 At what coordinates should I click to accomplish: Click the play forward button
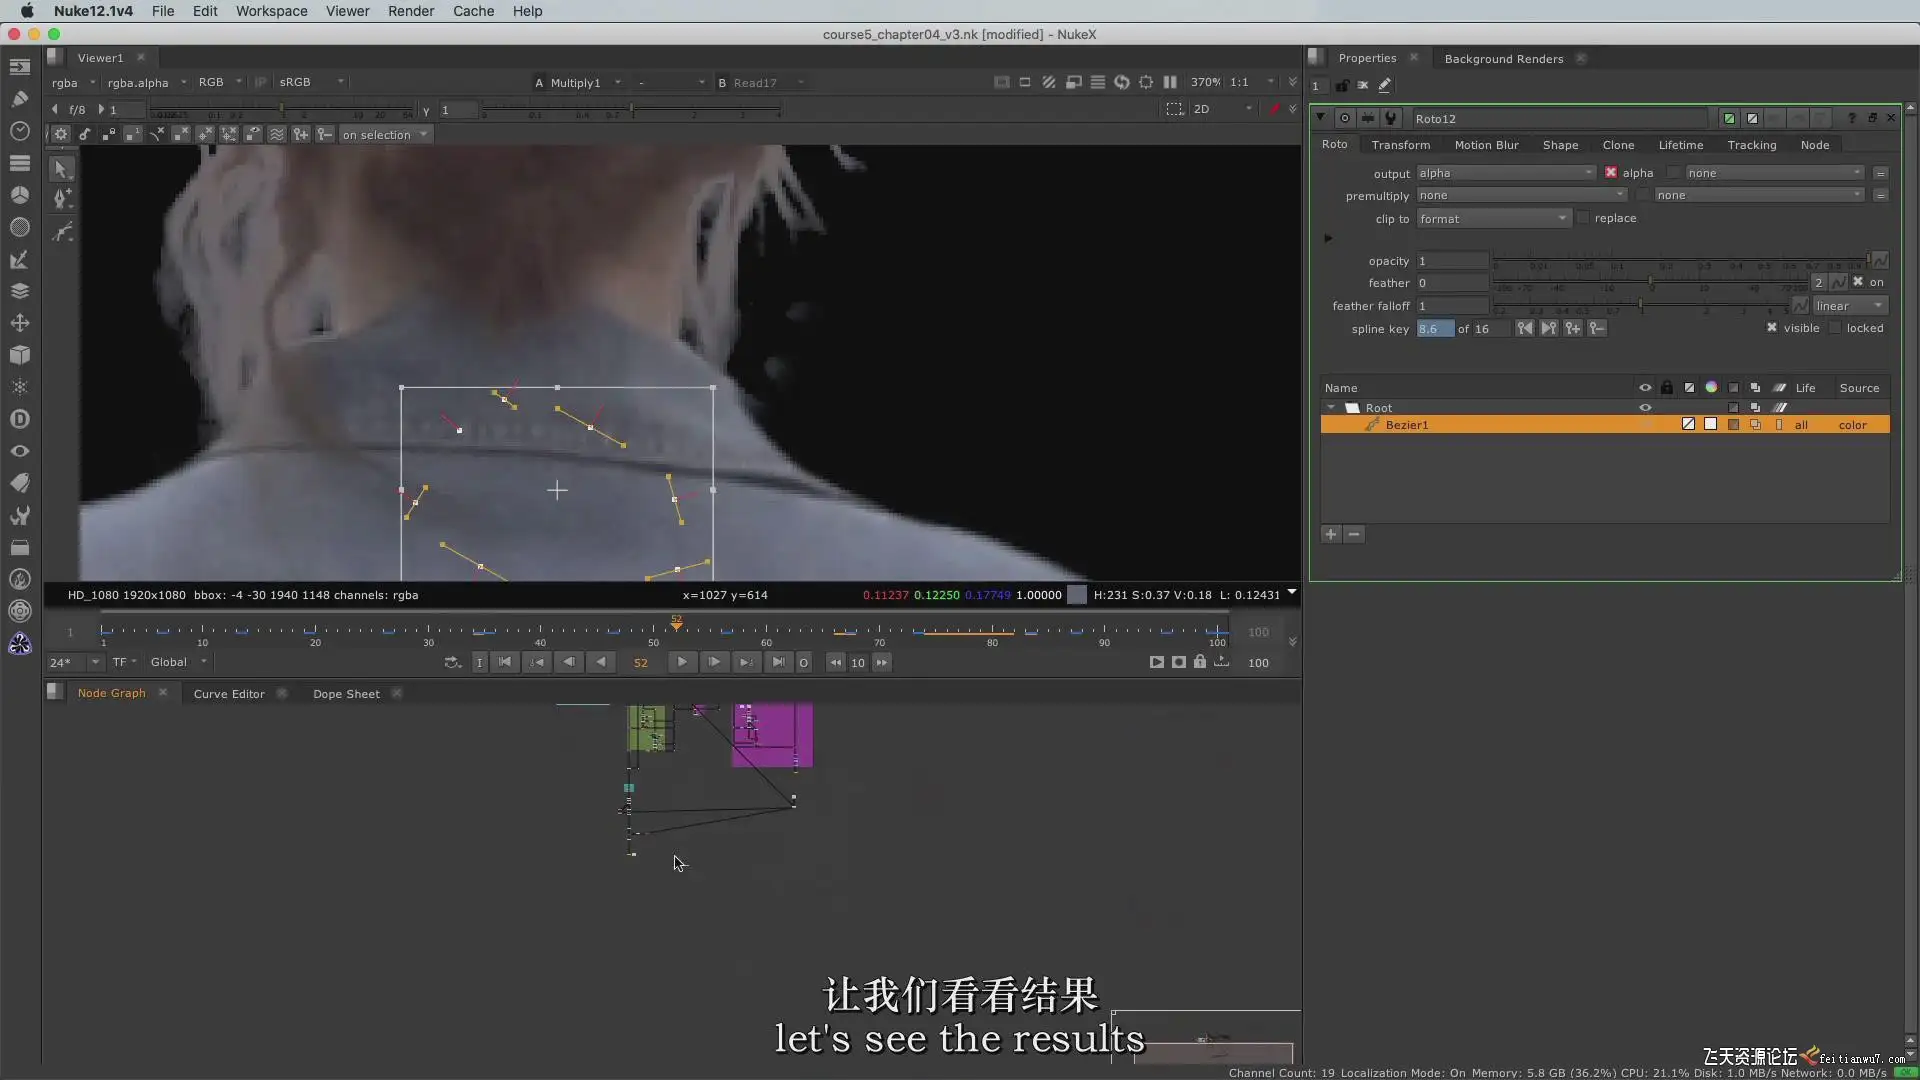(682, 662)
